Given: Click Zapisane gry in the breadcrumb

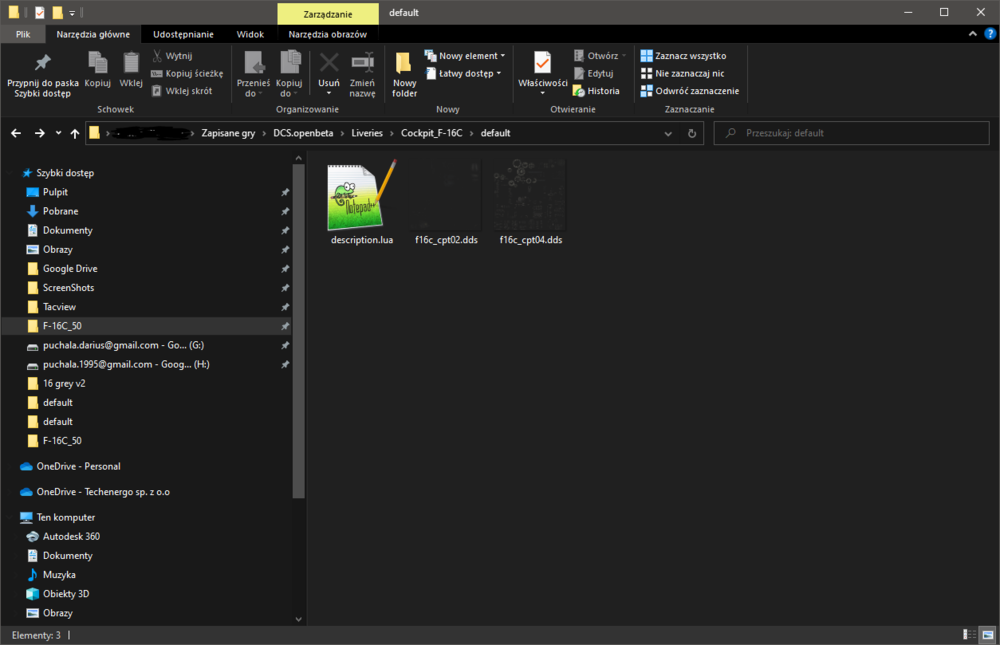Looking at the screenshot, I should 228,133.
